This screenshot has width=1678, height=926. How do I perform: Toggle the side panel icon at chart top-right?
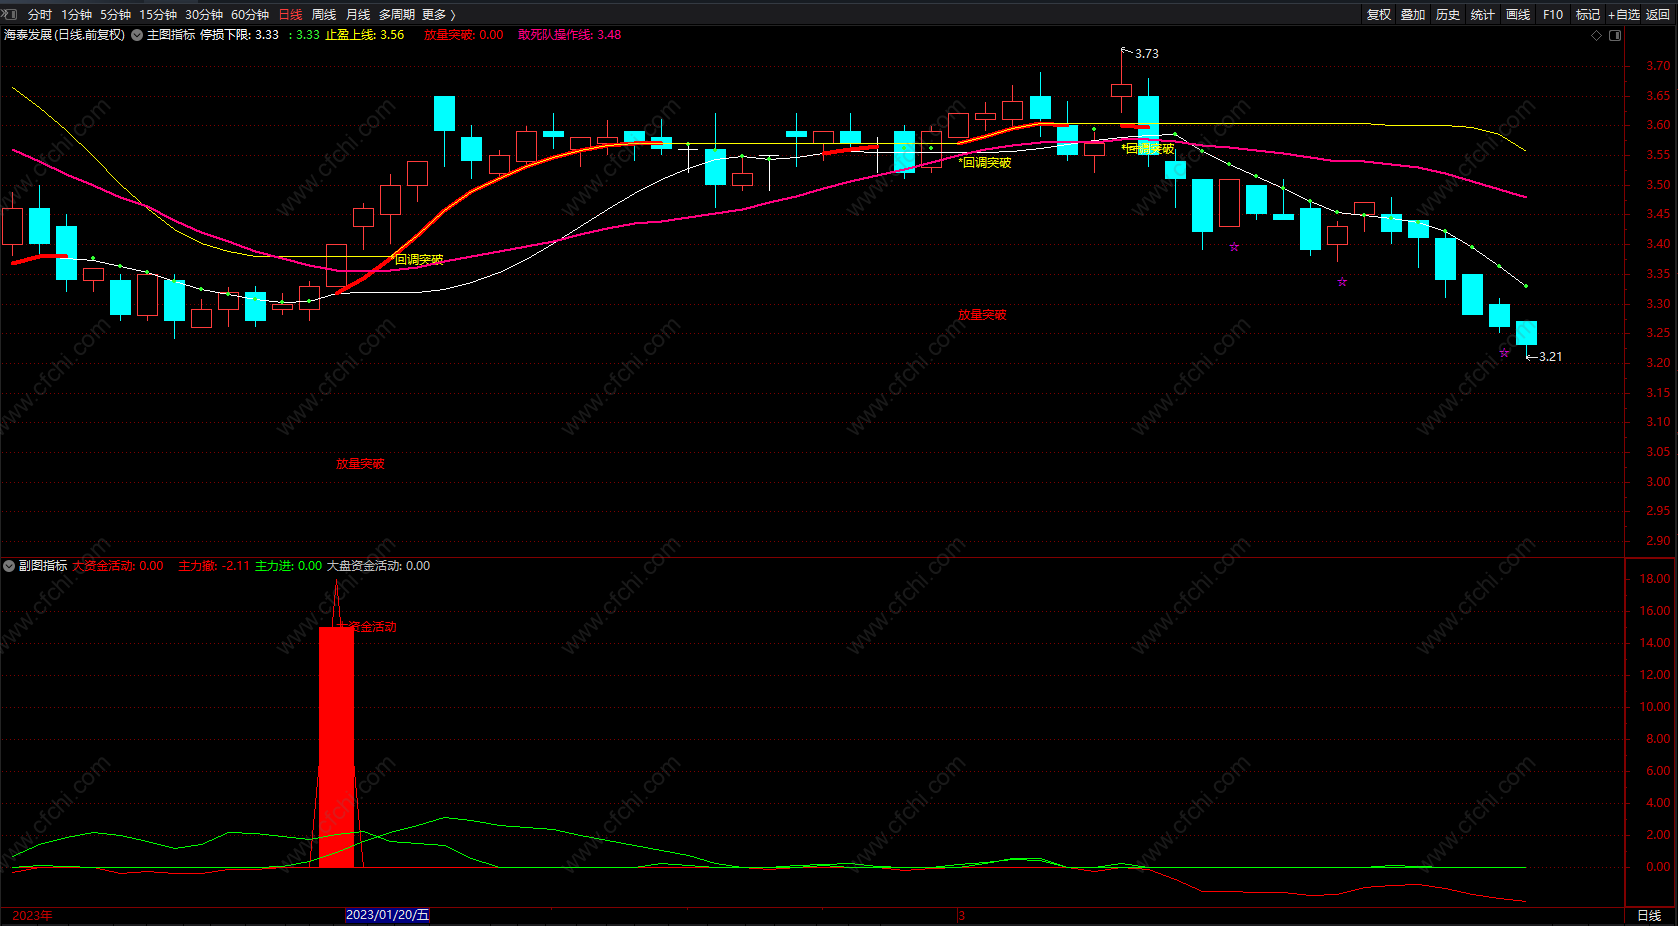tap(1615, 35)
